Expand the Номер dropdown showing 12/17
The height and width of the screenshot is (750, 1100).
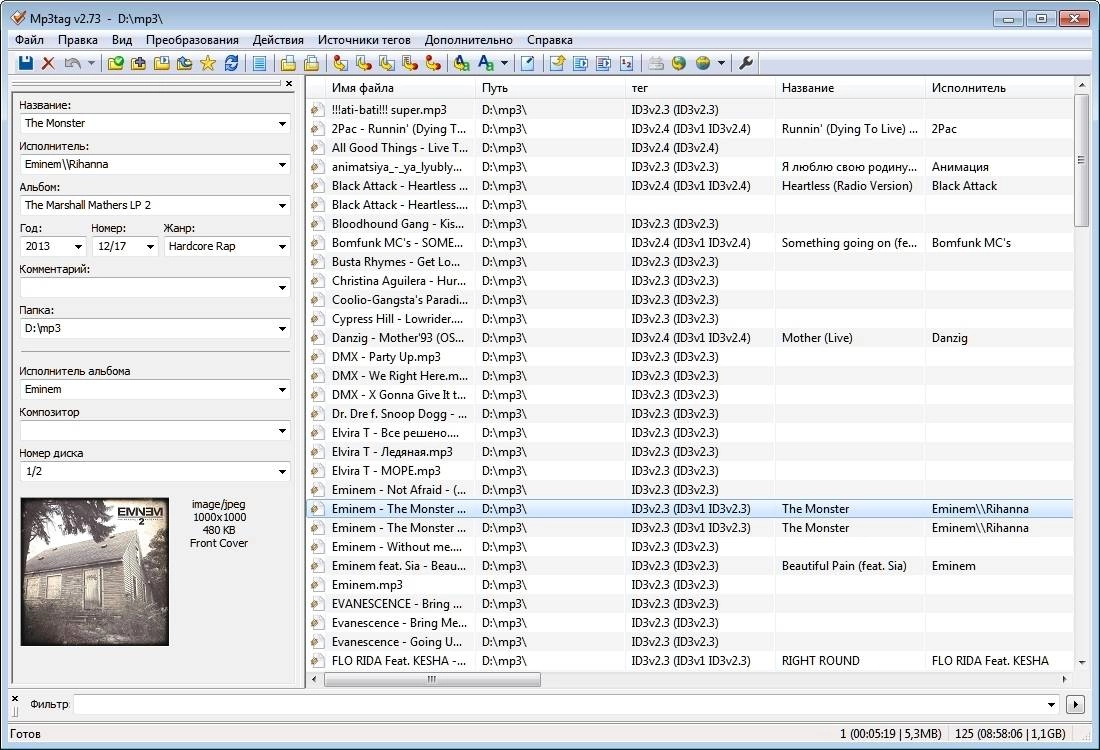point(150,246)
